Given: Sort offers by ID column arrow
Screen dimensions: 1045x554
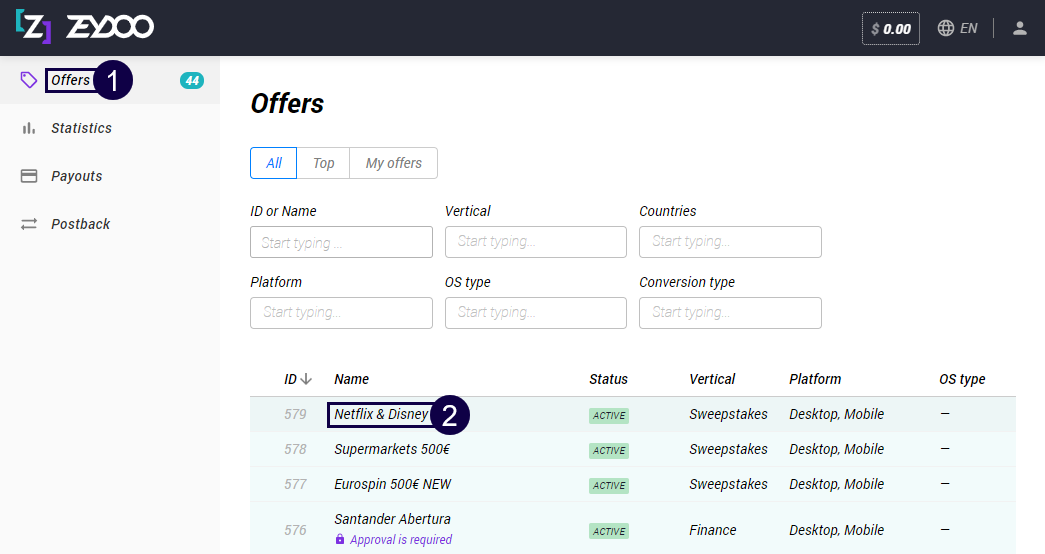Looking at the screenshot, I should [306, 379].
